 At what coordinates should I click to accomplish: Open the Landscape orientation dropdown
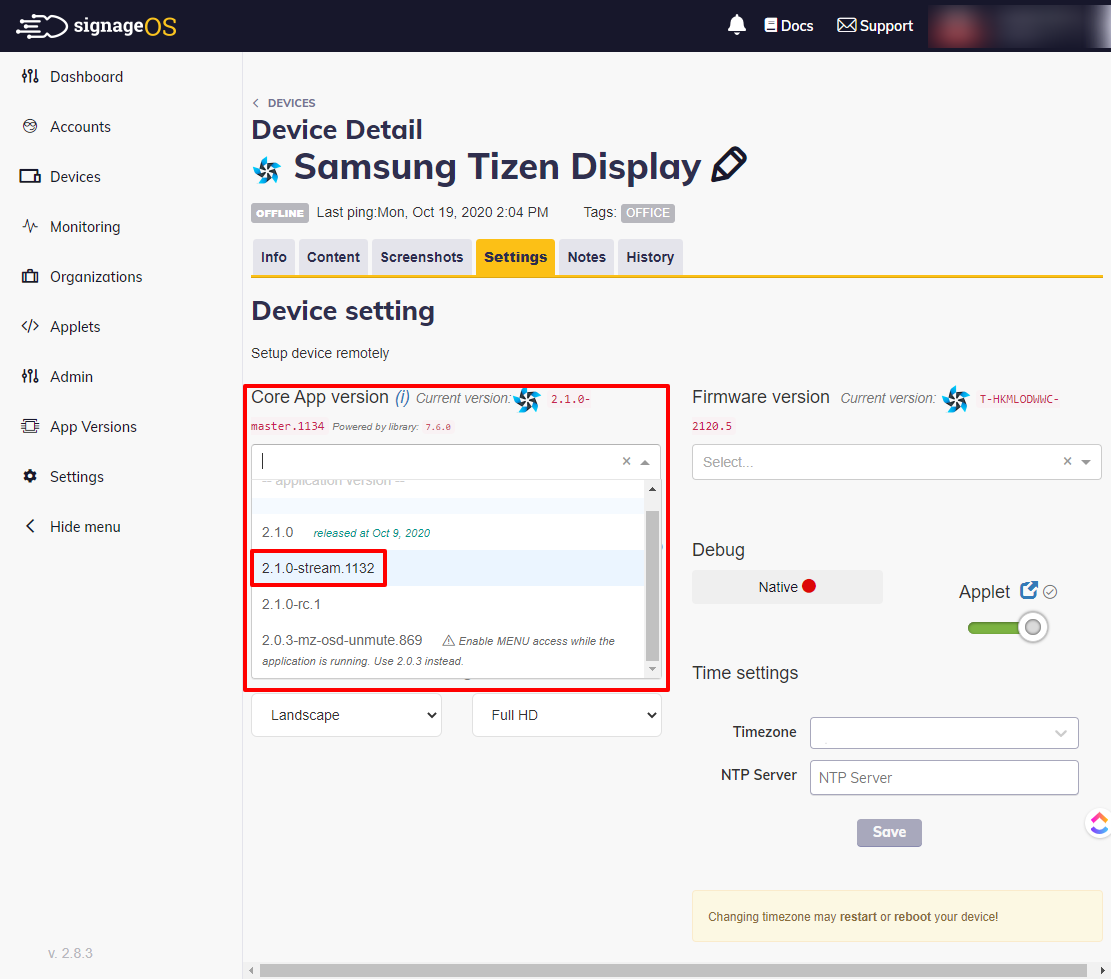pyautogui.click(x=346, y=715)
